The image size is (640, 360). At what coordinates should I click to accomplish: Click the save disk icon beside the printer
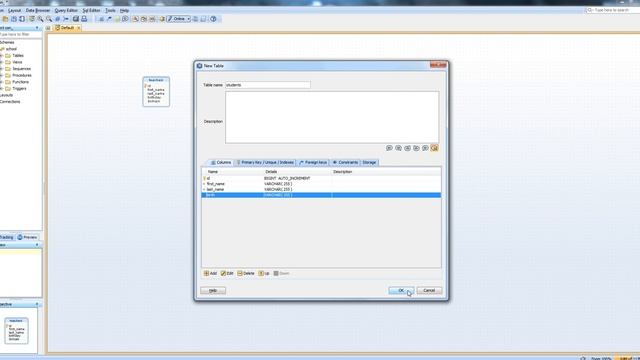(76, 19)
